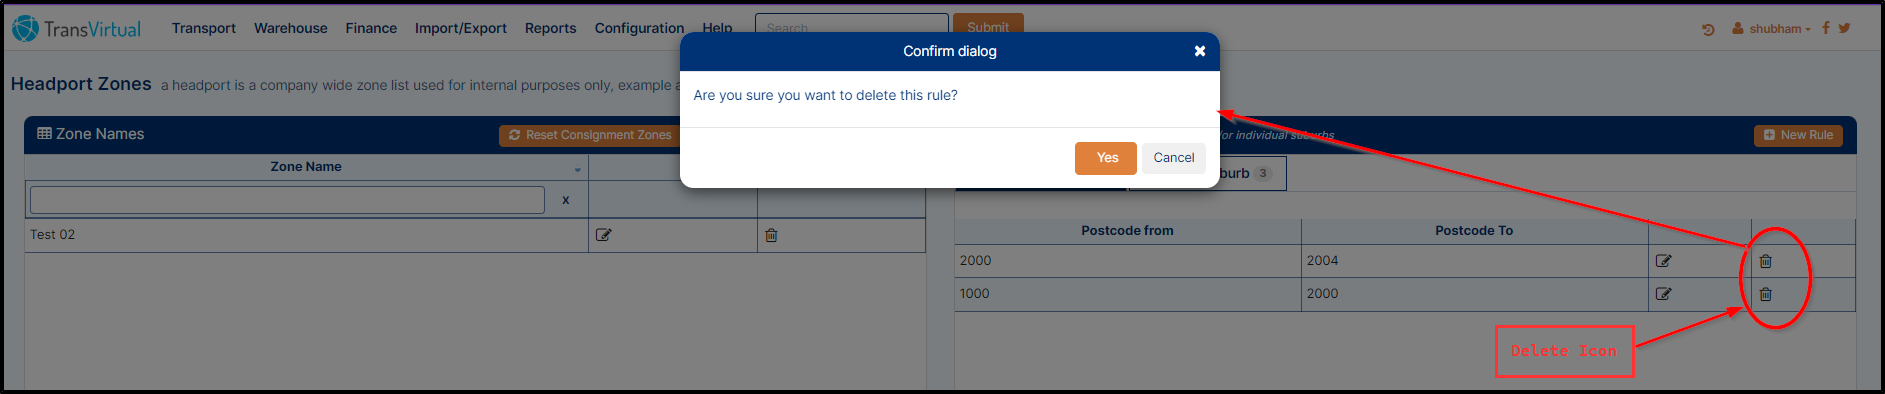
Task: Close the Confirm dialog with the X
Action: (1199, 51)
